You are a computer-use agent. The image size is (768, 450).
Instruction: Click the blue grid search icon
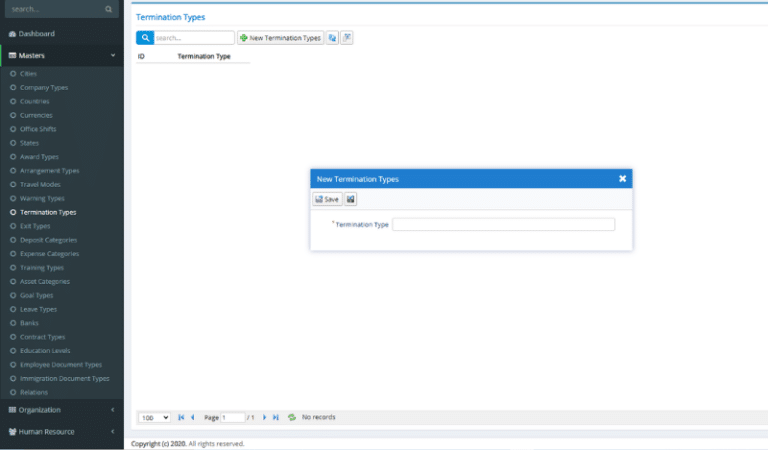point(145,38)
